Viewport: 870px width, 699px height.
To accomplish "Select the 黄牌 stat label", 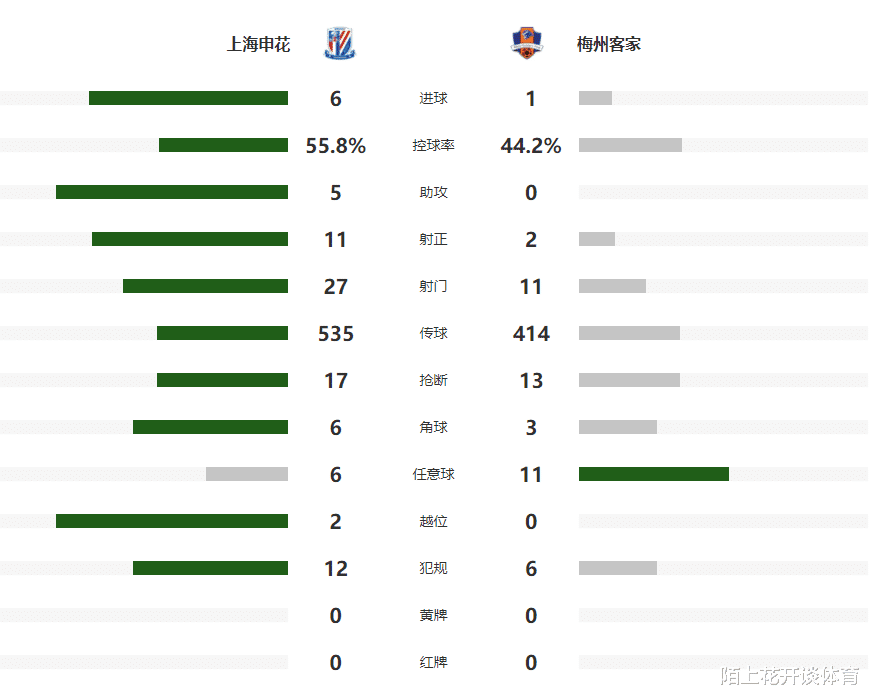I will pyautogui.click(x=433, y=615).
